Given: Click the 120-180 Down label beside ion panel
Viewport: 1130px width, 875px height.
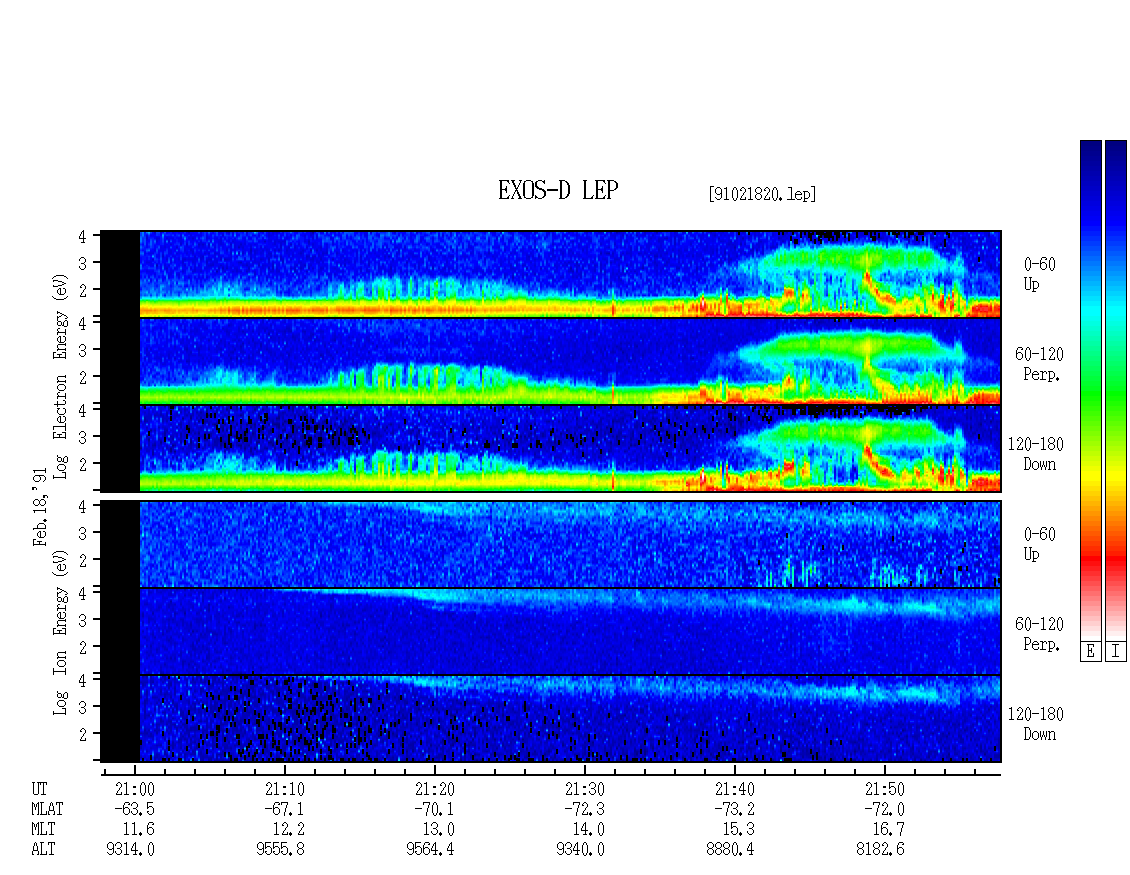Looking at the screenshot, I should [1036, 724].
